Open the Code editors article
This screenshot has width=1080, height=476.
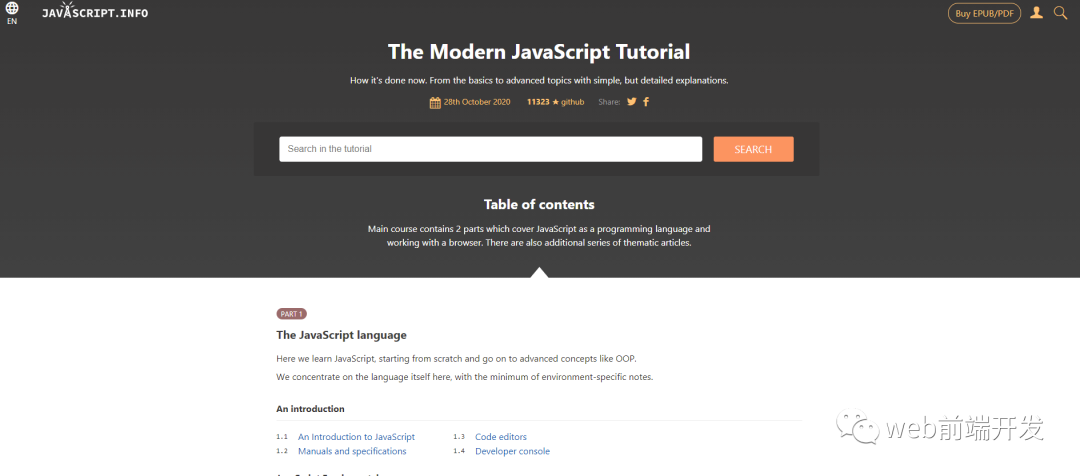[x=501, y=437]
